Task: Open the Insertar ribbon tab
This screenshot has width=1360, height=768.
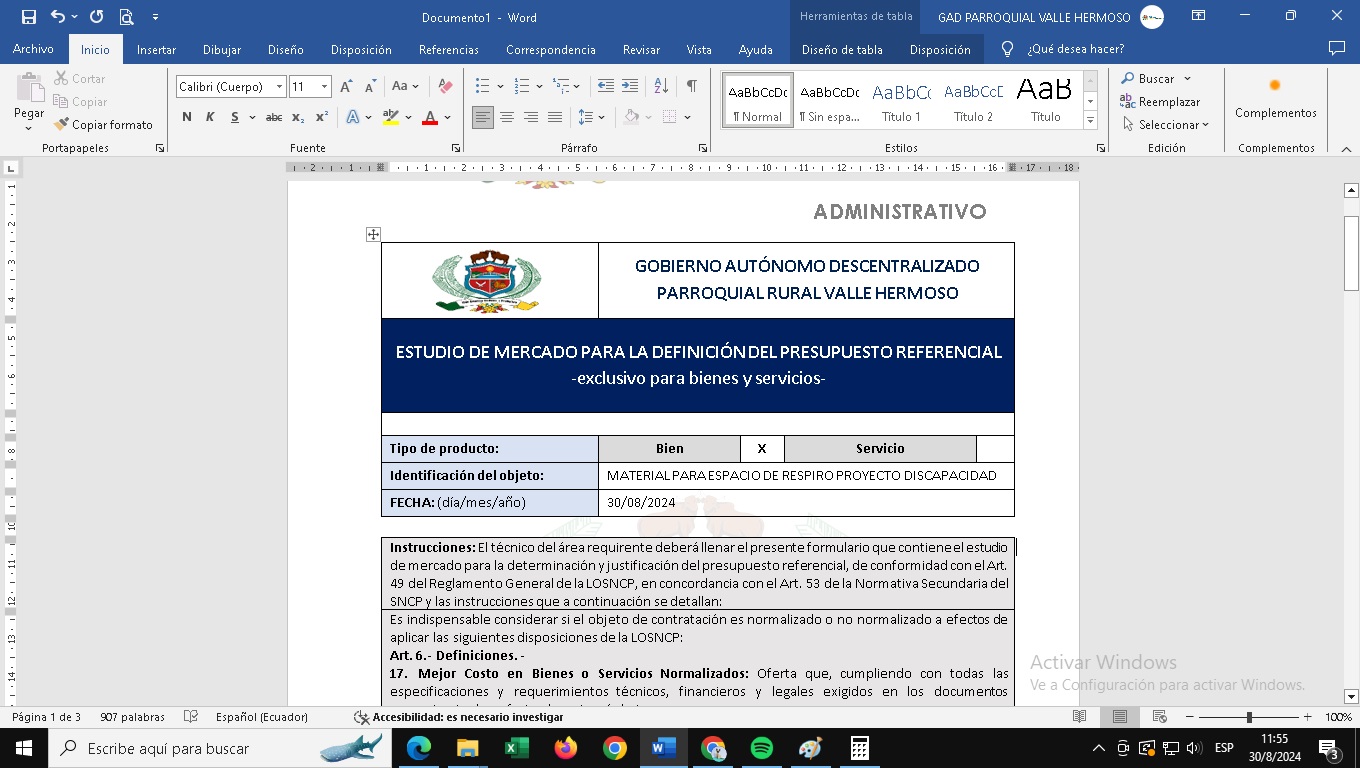Action: click(156, 49)
